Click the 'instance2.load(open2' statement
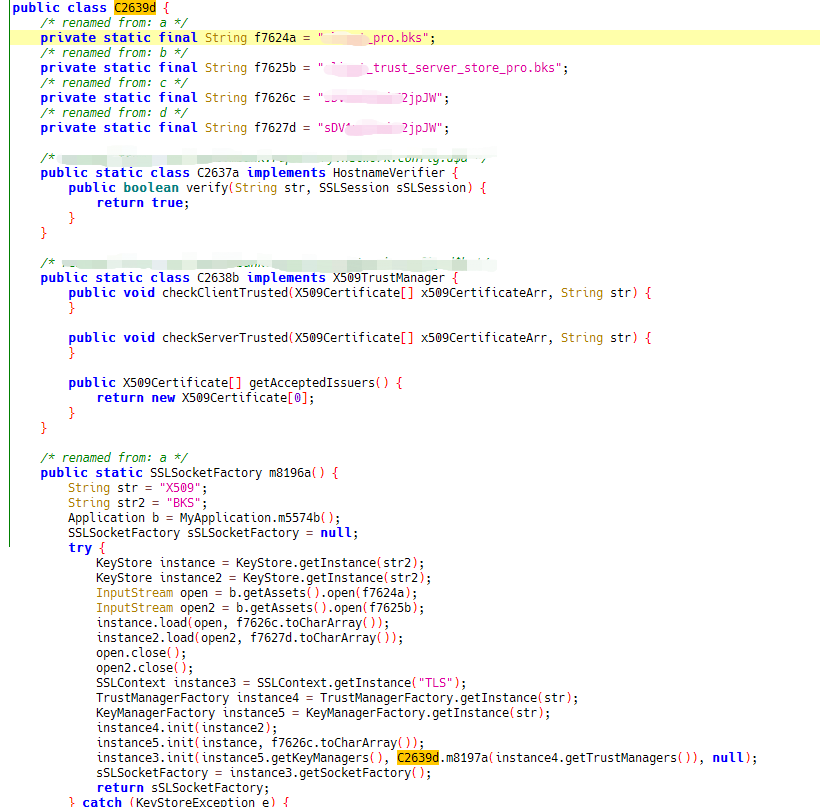The image size is (820, 807). tap(249, 638)
